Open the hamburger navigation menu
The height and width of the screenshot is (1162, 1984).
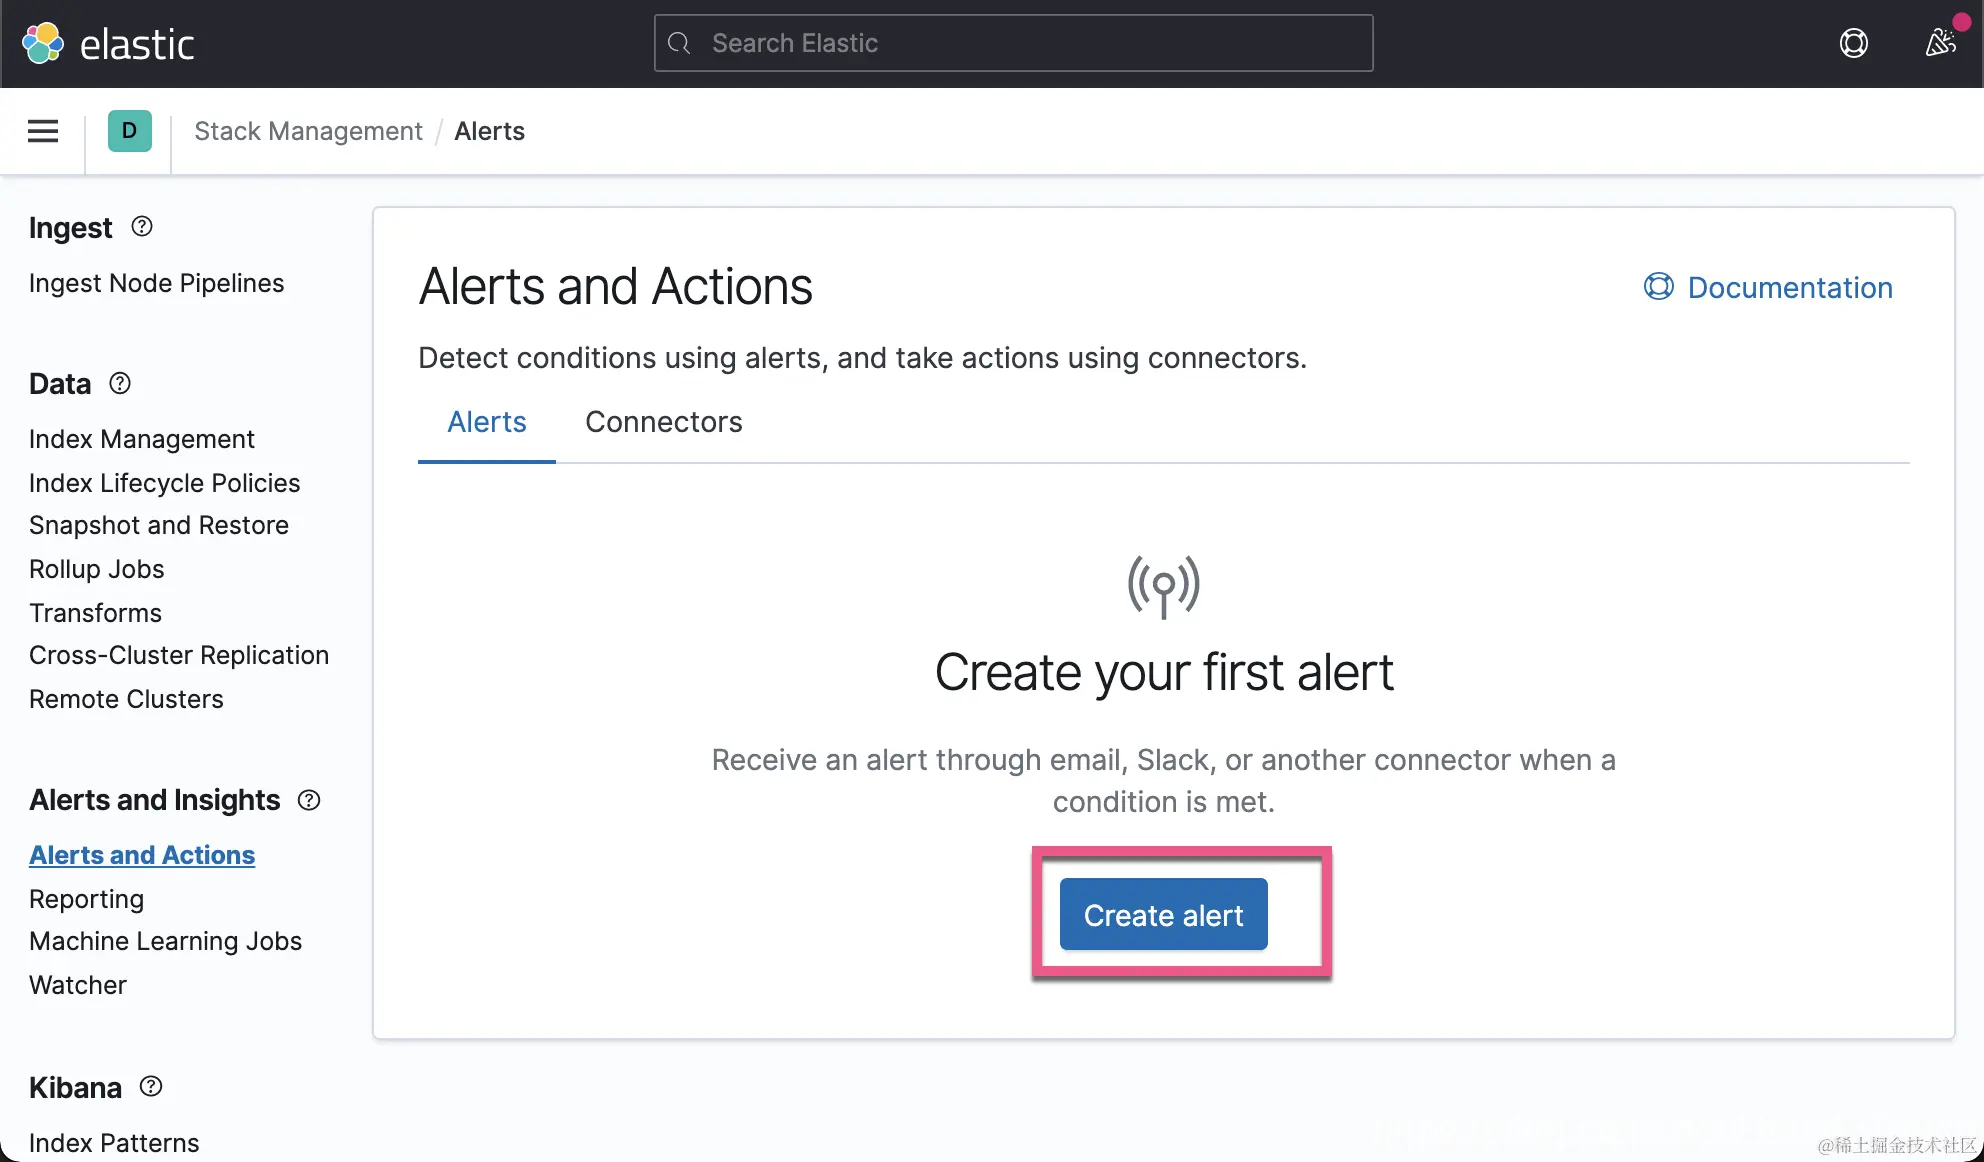click(x=42, y=131)
